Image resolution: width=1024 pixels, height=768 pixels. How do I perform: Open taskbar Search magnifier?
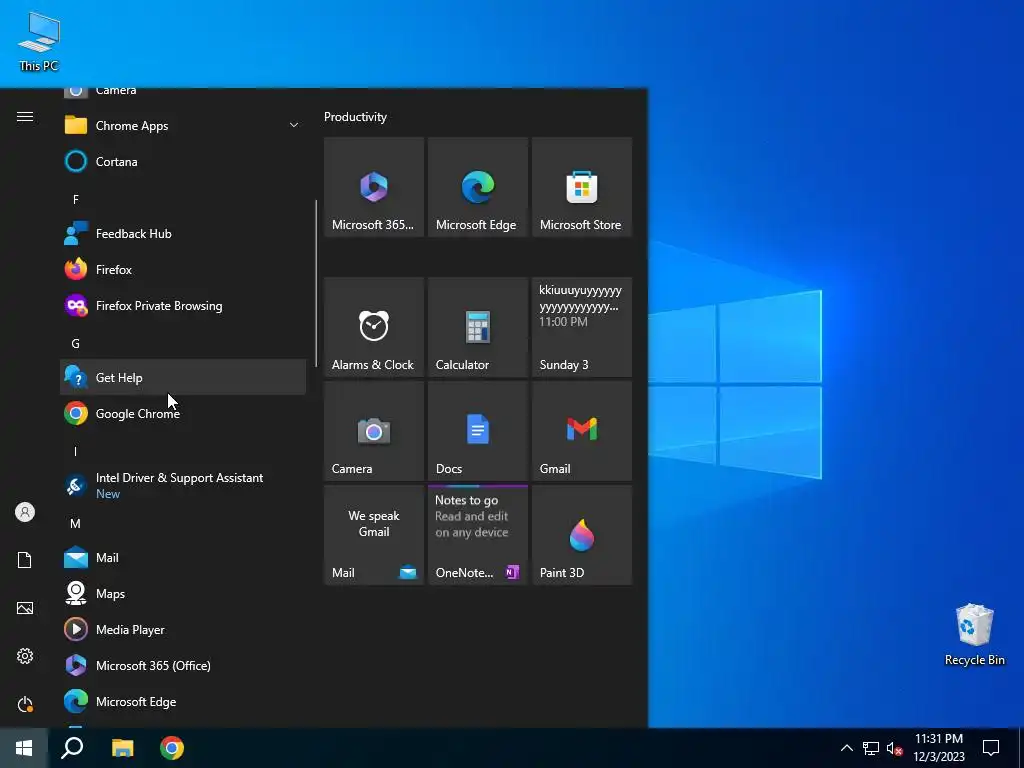coord(72,748)
